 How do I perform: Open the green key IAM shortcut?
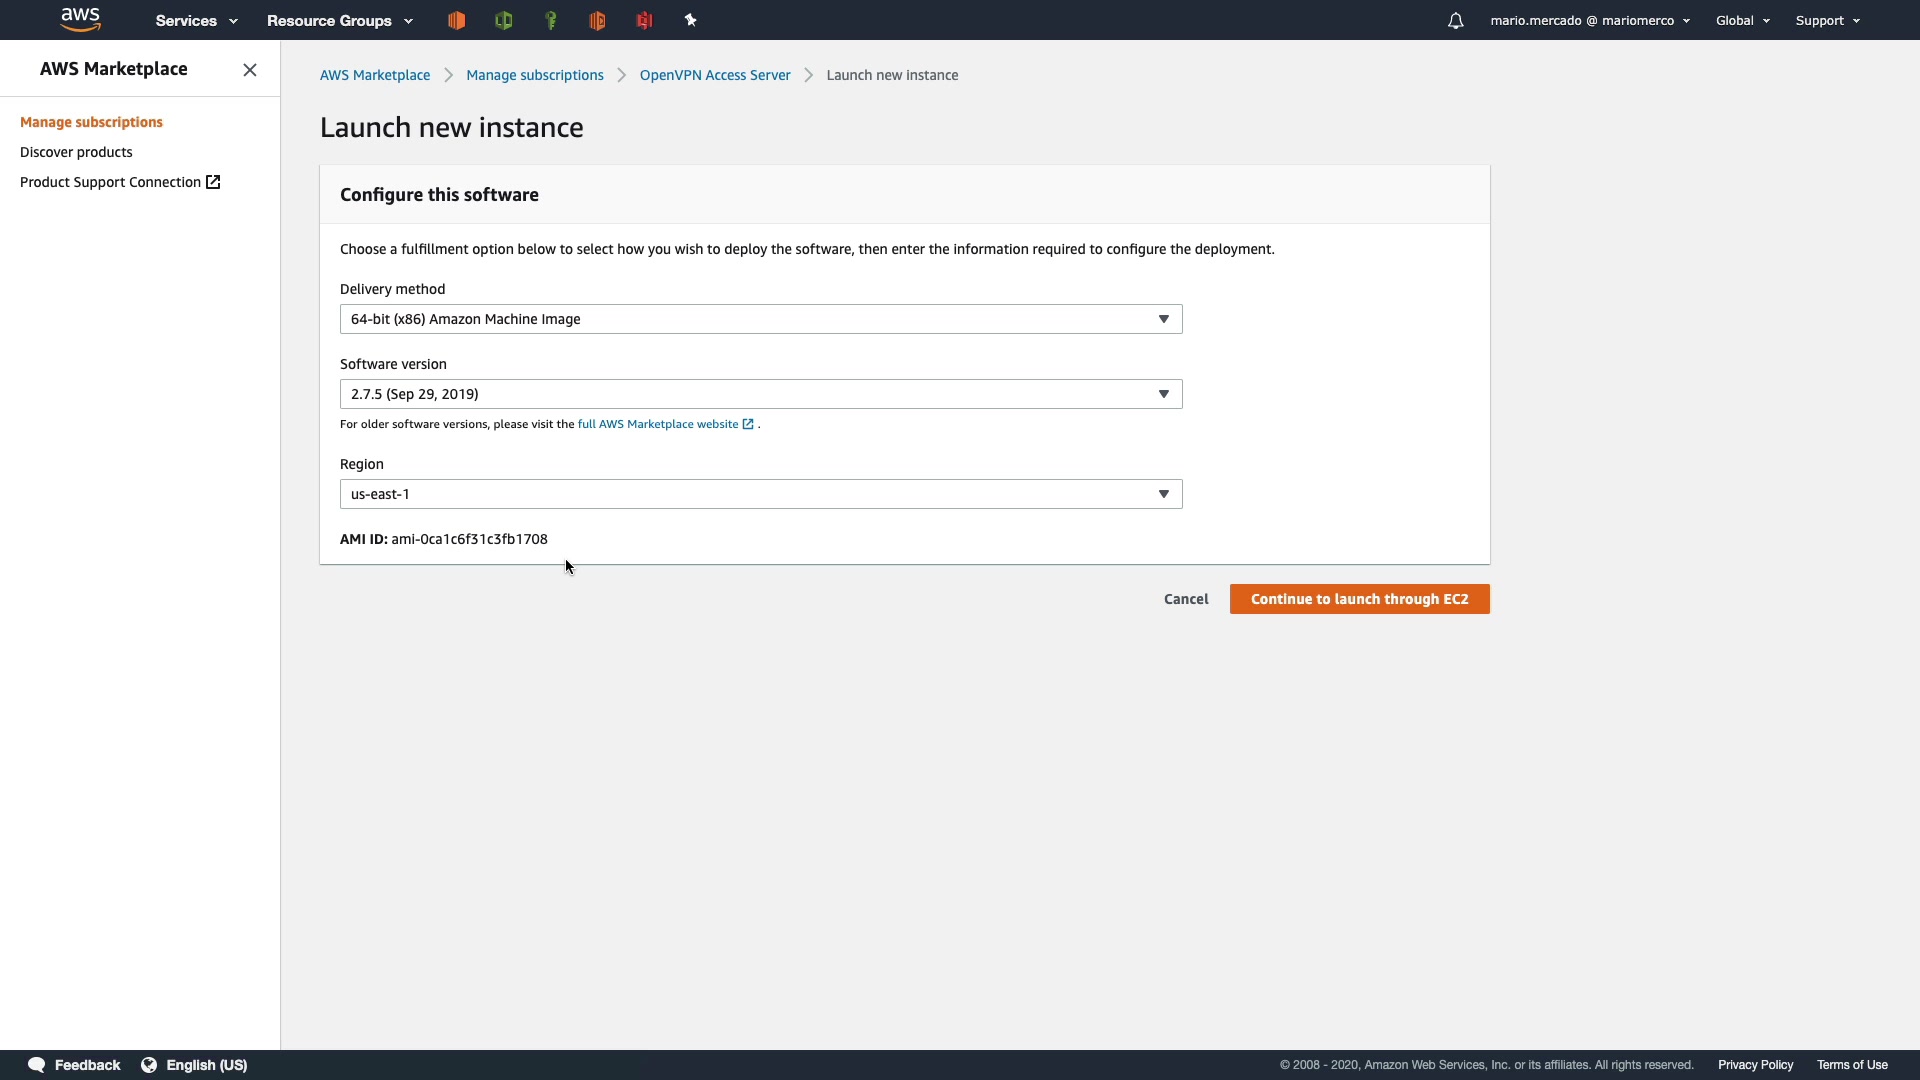point(551,20)
